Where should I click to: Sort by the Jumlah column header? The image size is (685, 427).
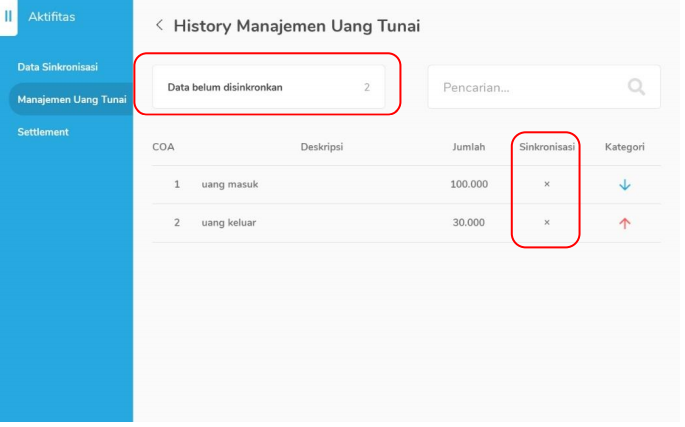tap(468, 147)
